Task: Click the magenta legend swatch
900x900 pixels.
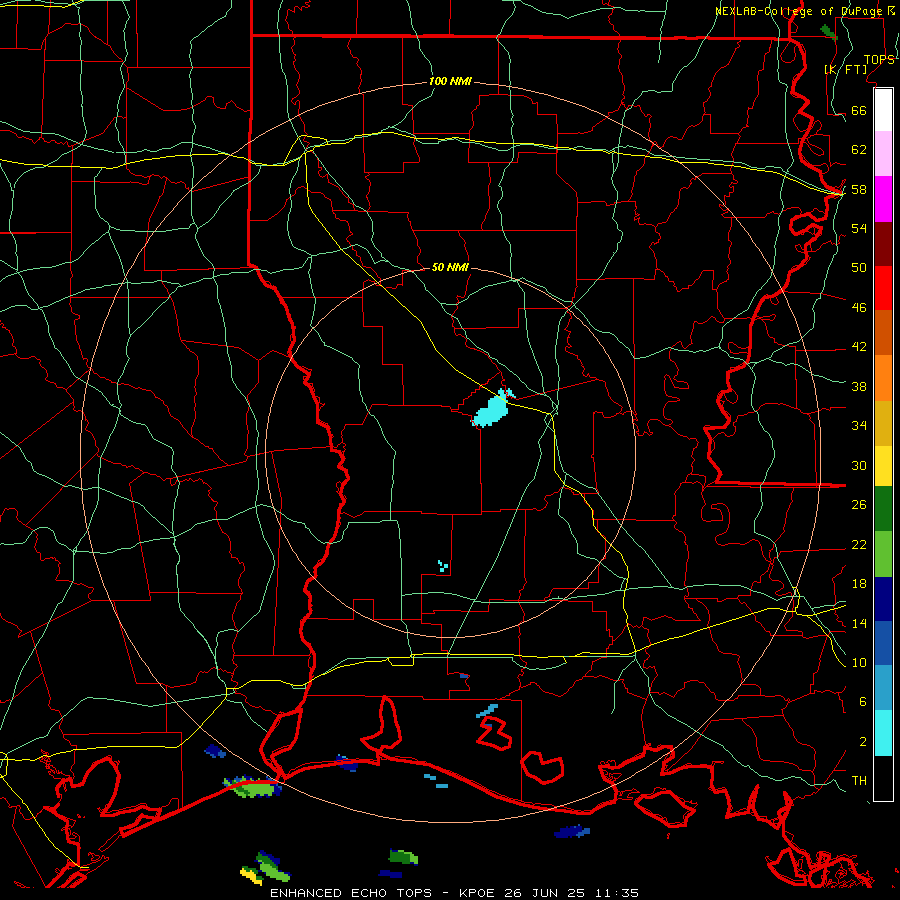Action: pos(883,199)
